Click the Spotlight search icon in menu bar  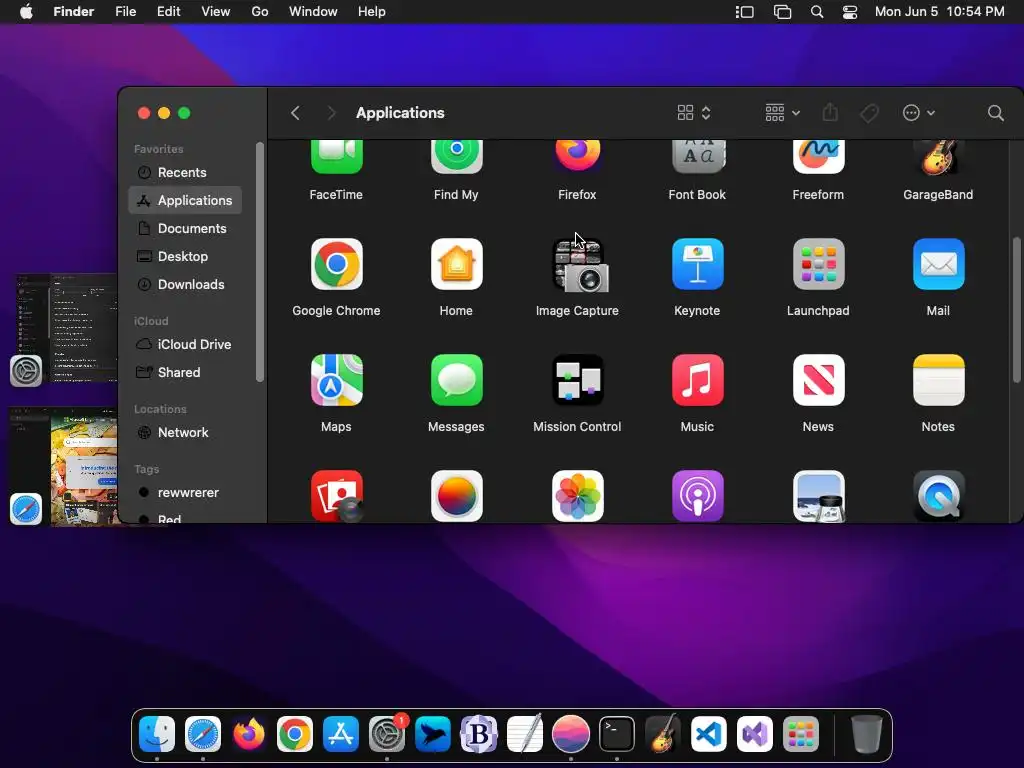pos(817,12)
